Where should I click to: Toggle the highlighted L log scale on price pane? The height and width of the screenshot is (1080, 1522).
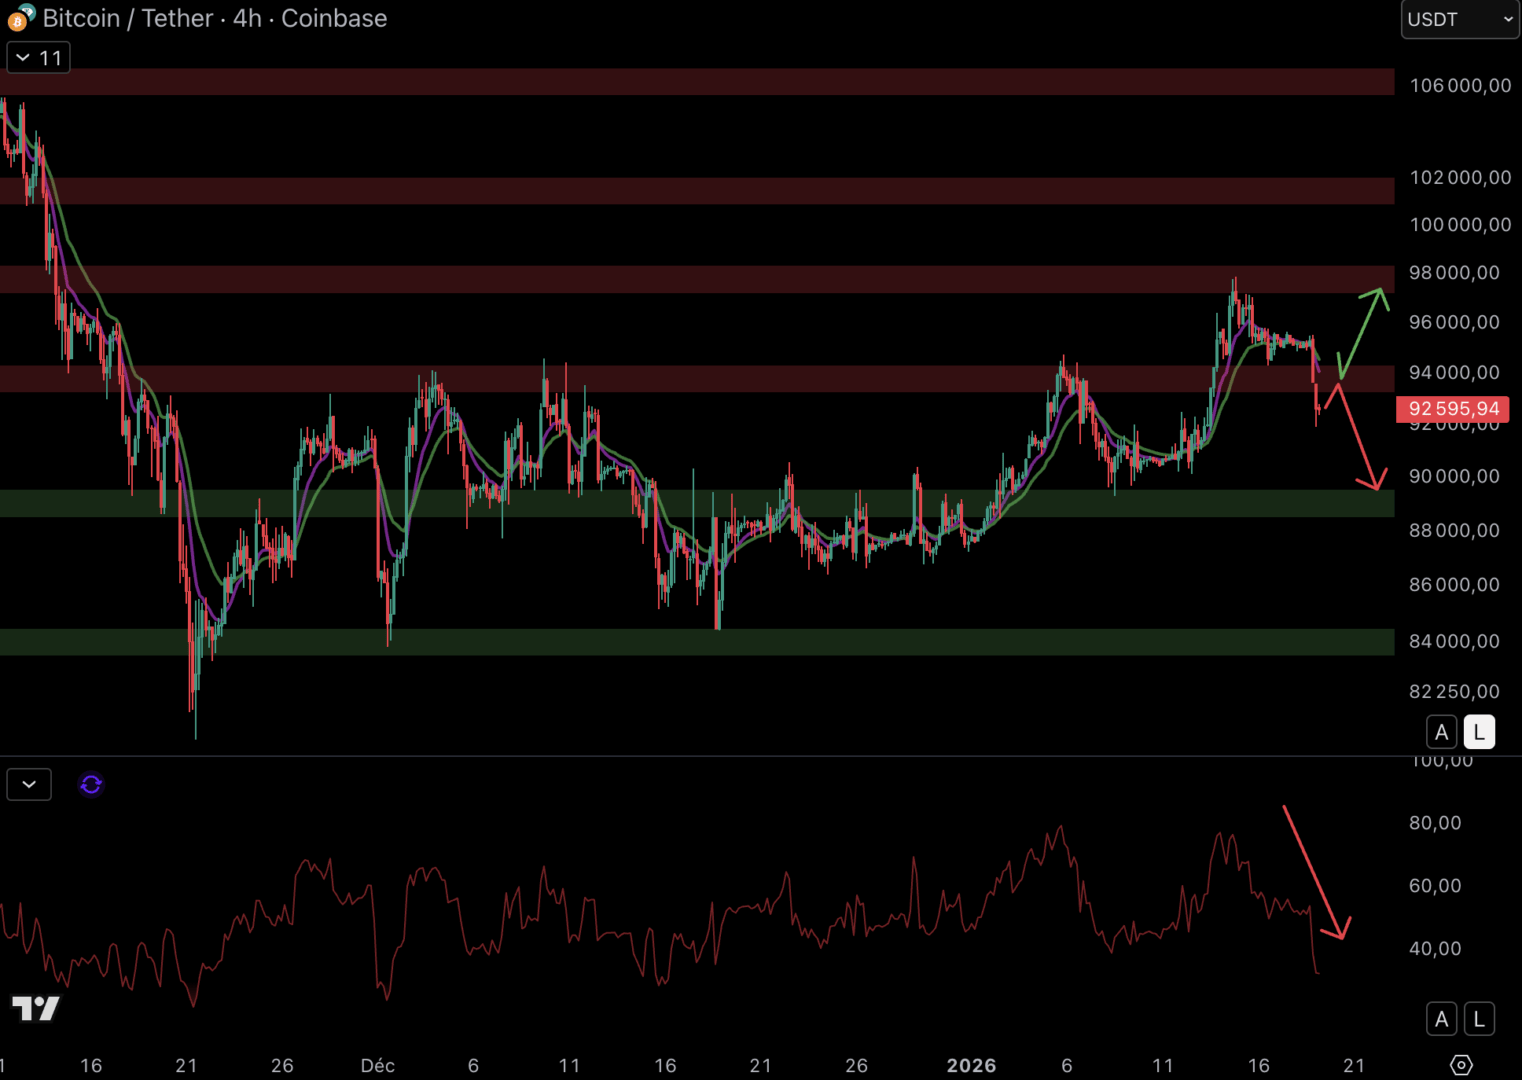(1479, 732)
